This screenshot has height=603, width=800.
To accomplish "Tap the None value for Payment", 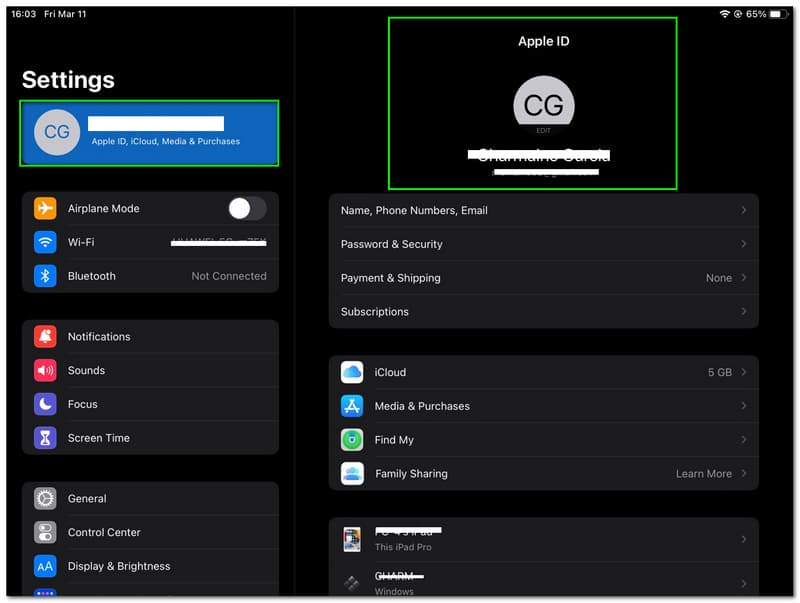I will tap(719, 278).
